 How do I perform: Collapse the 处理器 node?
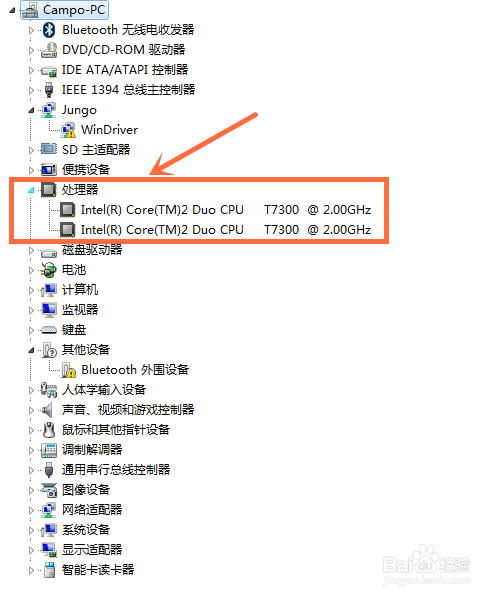click(31, 190)
